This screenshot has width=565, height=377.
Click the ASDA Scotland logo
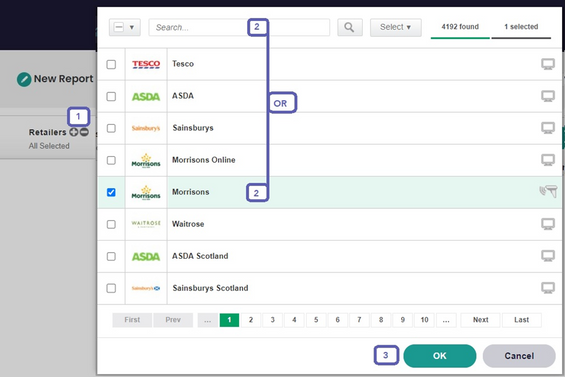point(146,257)
